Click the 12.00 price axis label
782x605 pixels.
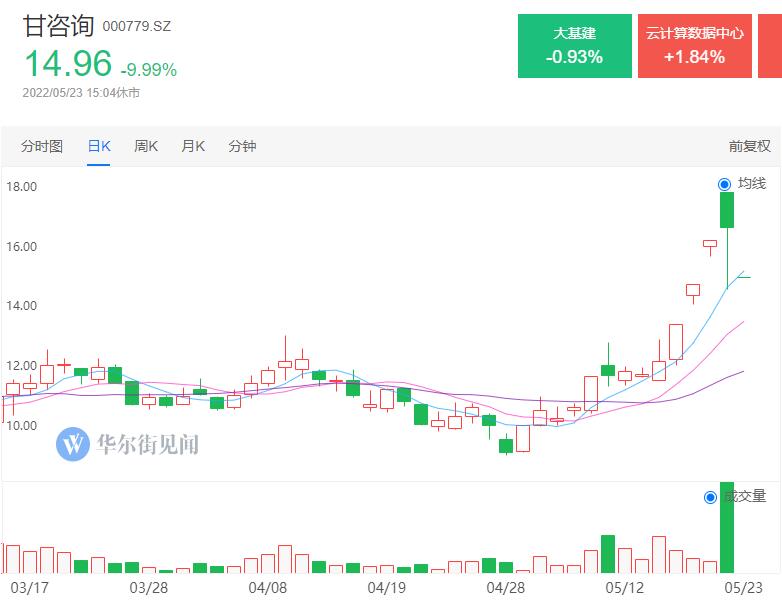tap(21, 366)
